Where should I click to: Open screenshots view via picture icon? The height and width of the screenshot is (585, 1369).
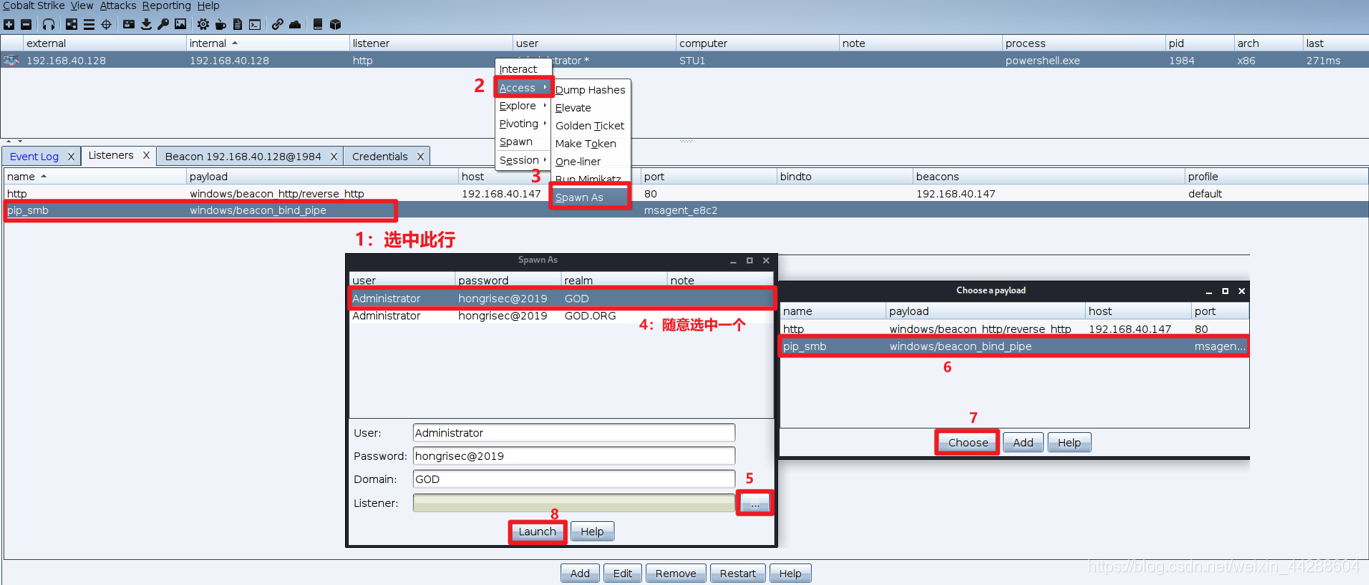(180, 24)
